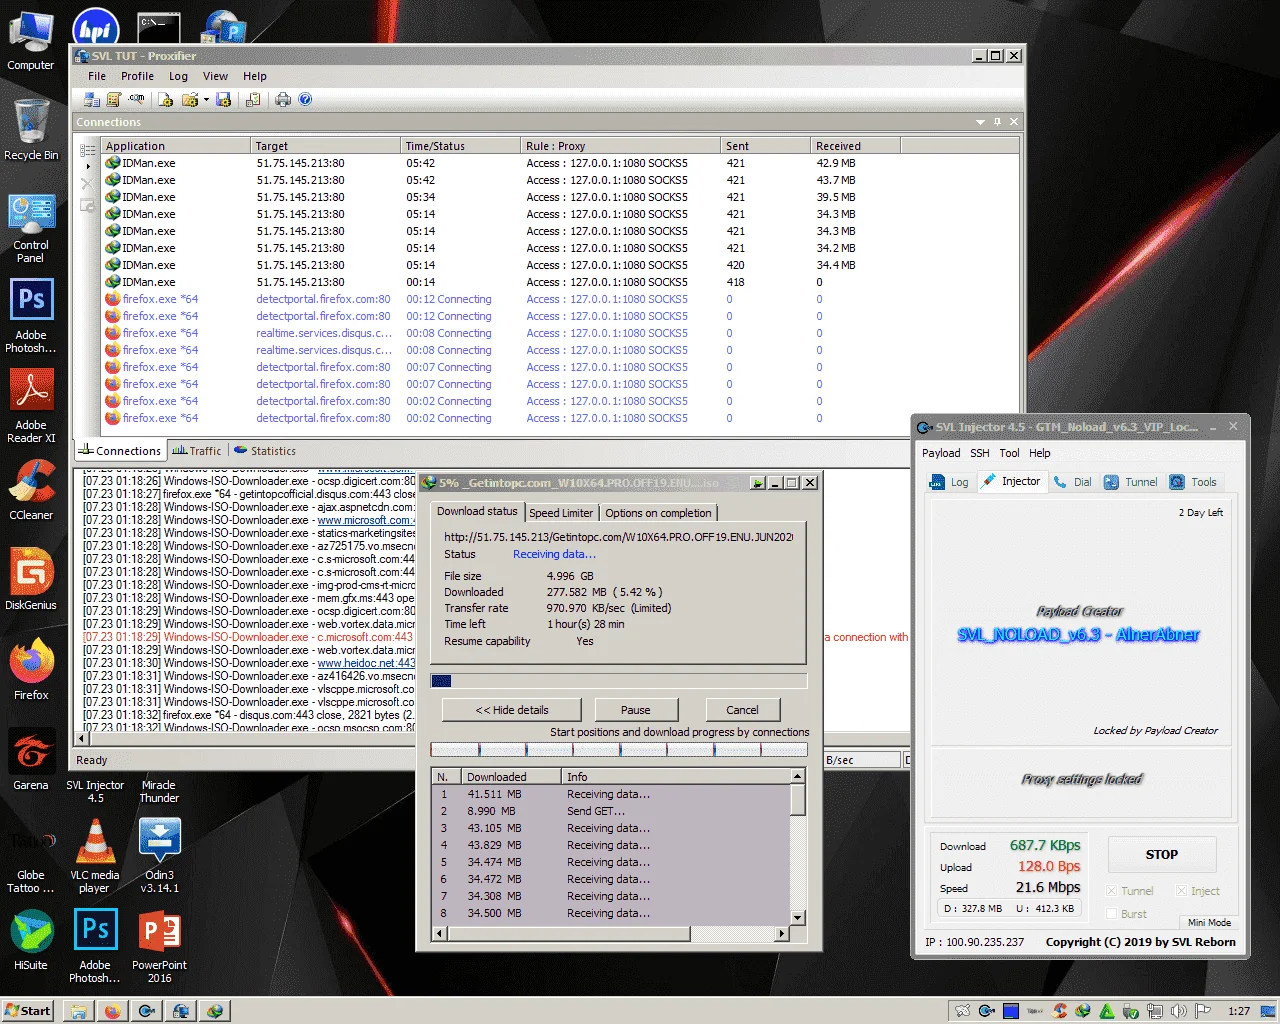
Task: Open Log menu in Proxifier
Action: pos(178,76)
